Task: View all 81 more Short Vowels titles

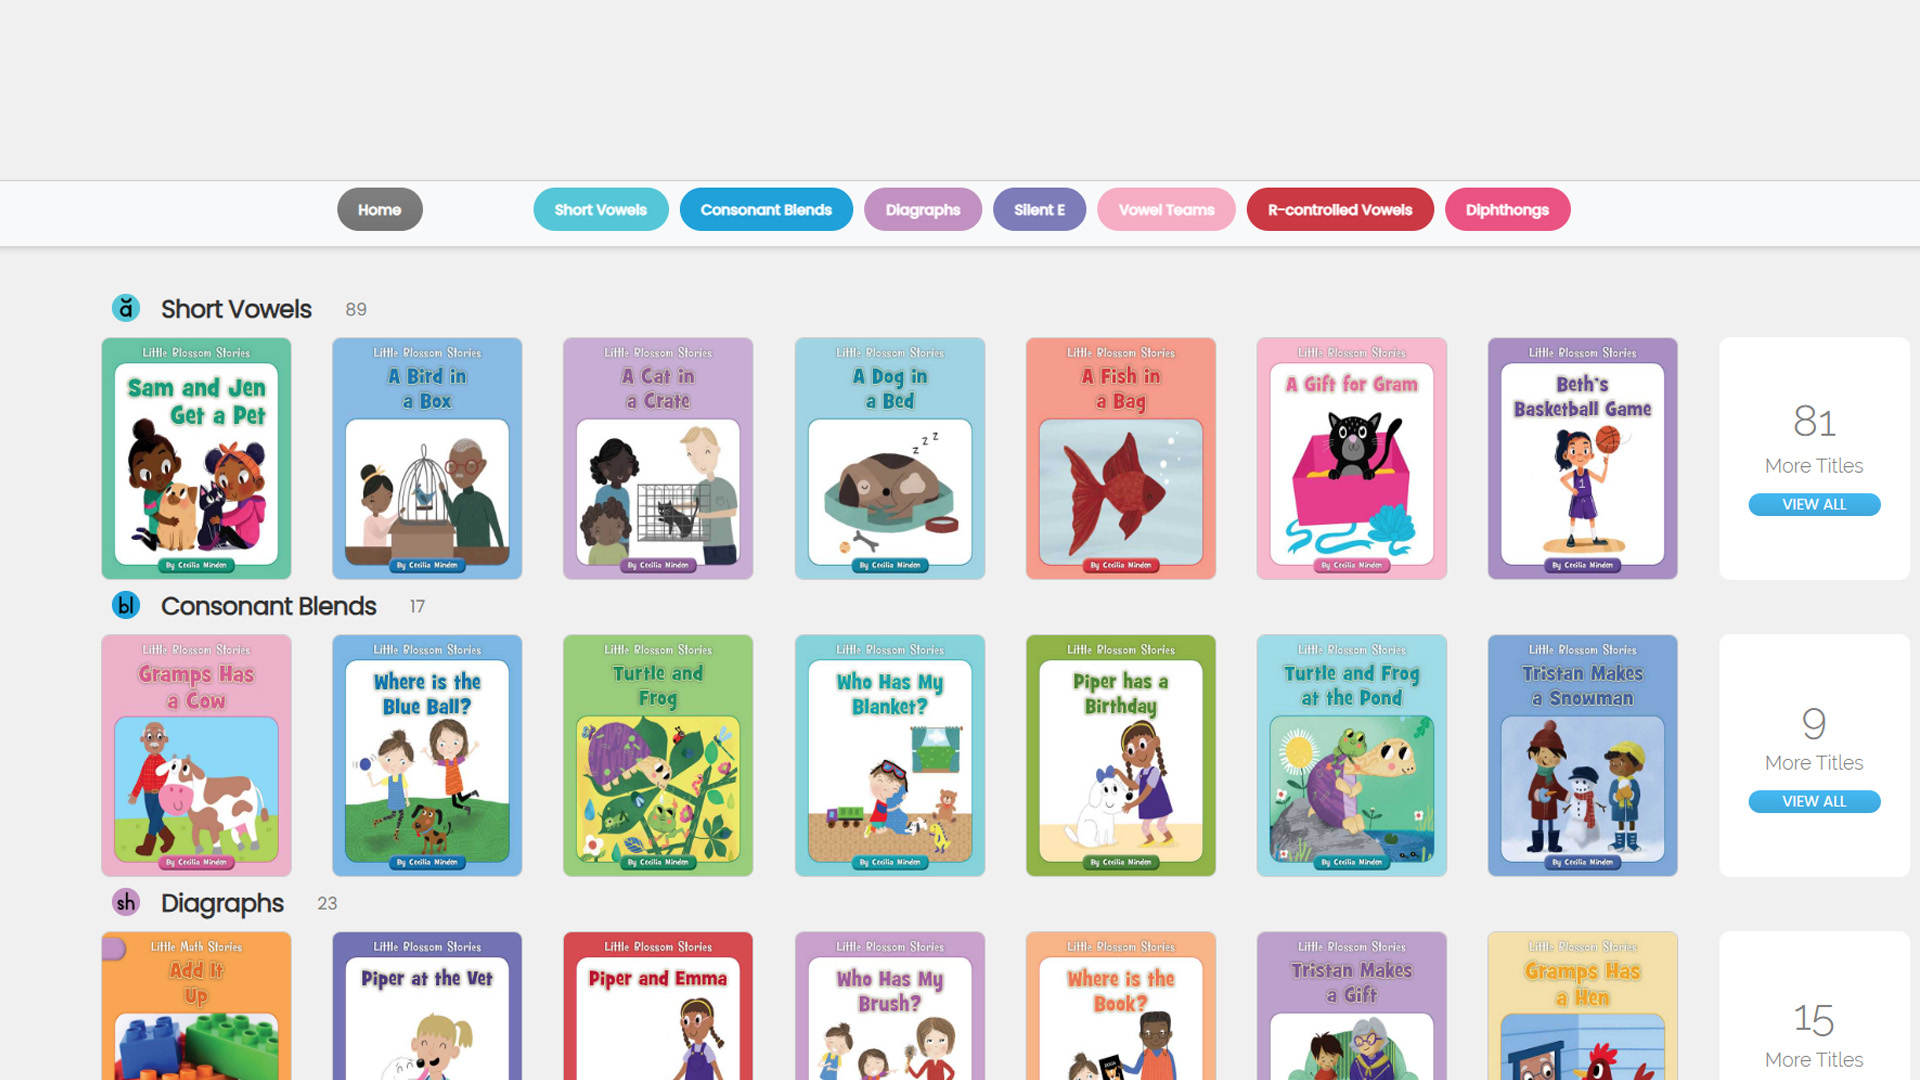Action: tap(1814, 505)
